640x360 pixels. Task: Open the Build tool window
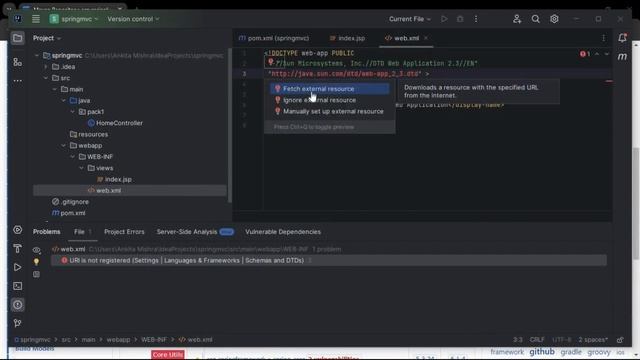(18, 248)
